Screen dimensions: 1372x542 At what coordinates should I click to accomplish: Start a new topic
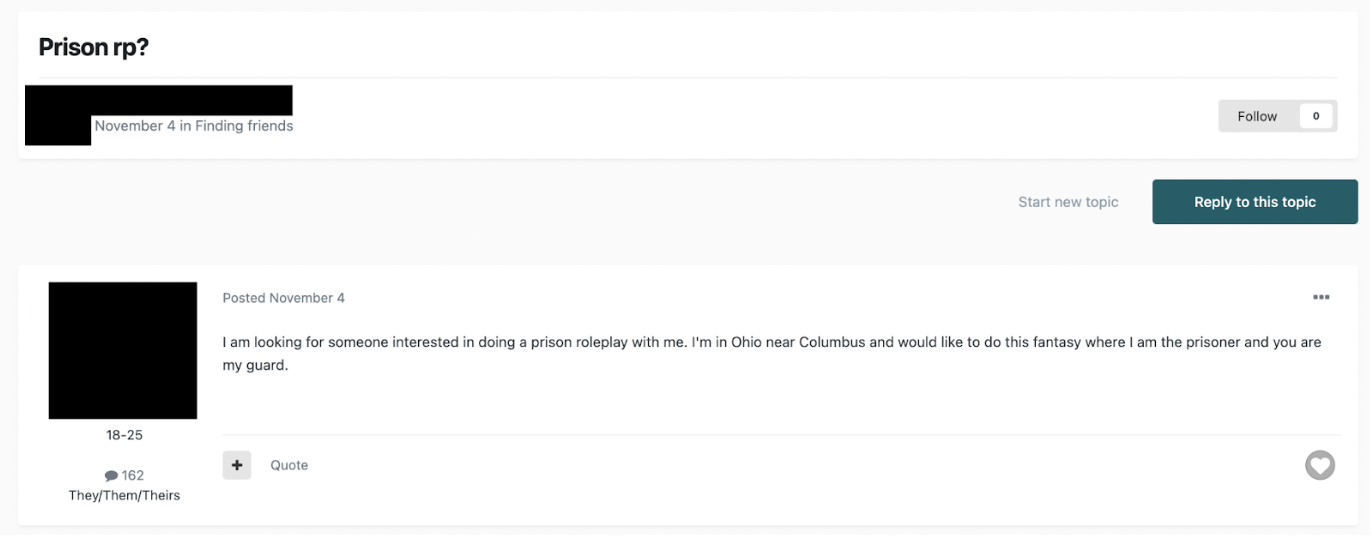[1068, 202]
